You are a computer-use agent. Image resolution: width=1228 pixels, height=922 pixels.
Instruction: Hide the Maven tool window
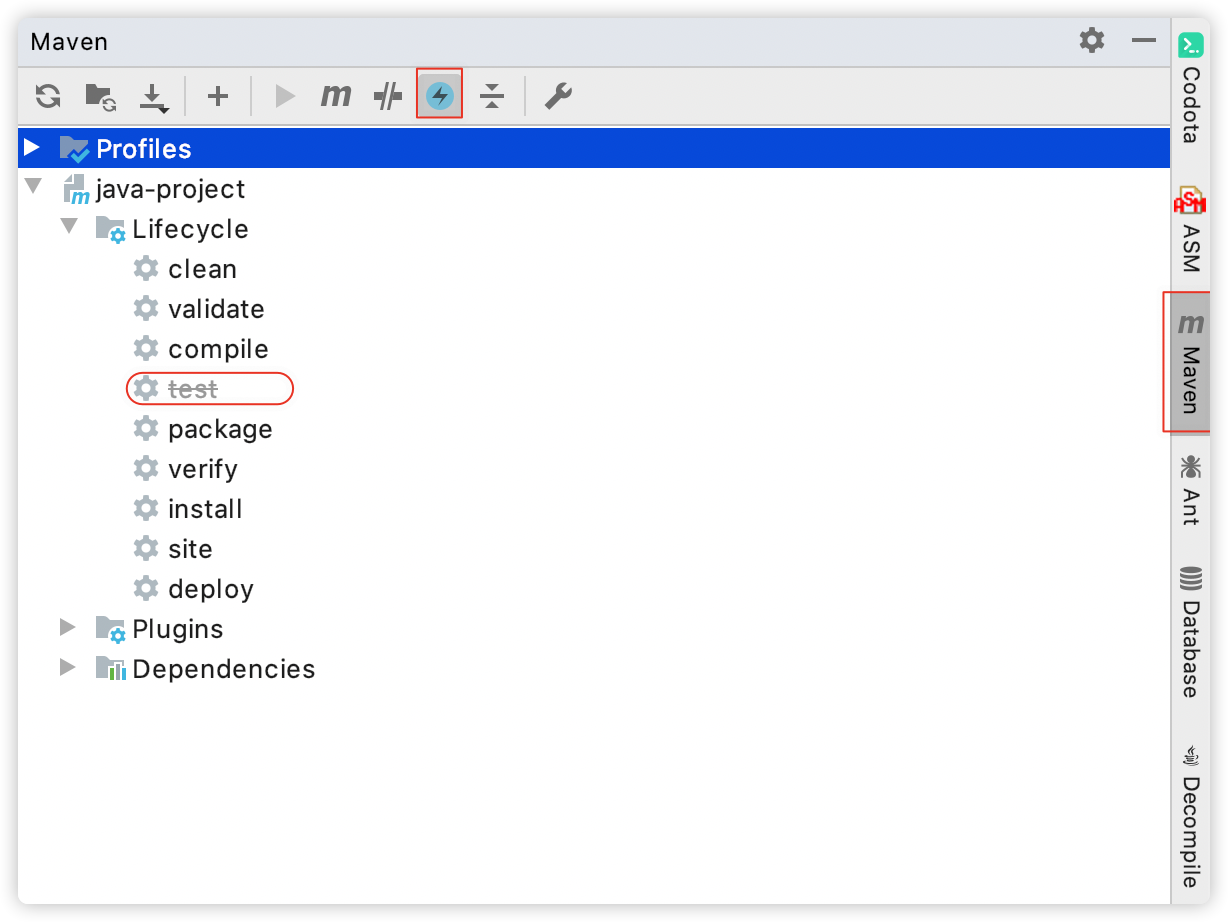pos(1144,41)
